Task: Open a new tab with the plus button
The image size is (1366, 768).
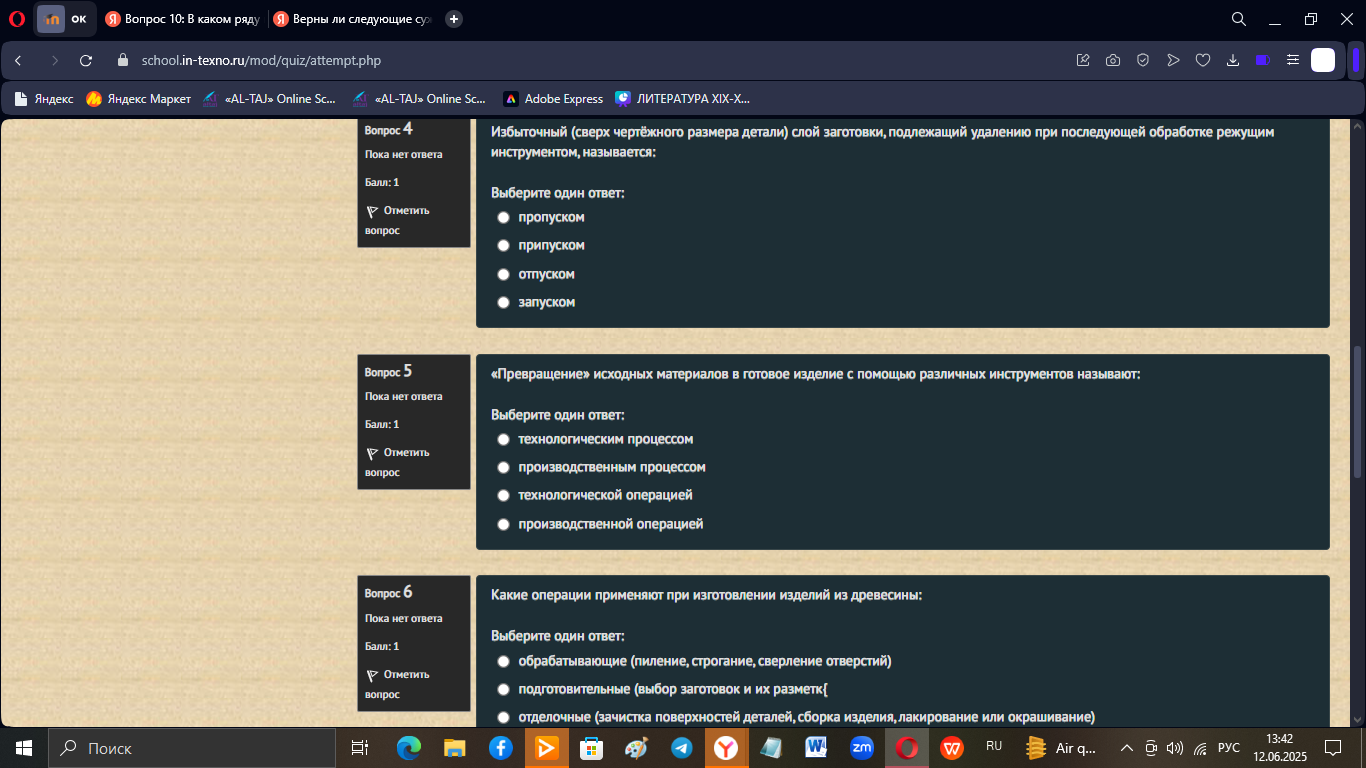Action: 454,19
